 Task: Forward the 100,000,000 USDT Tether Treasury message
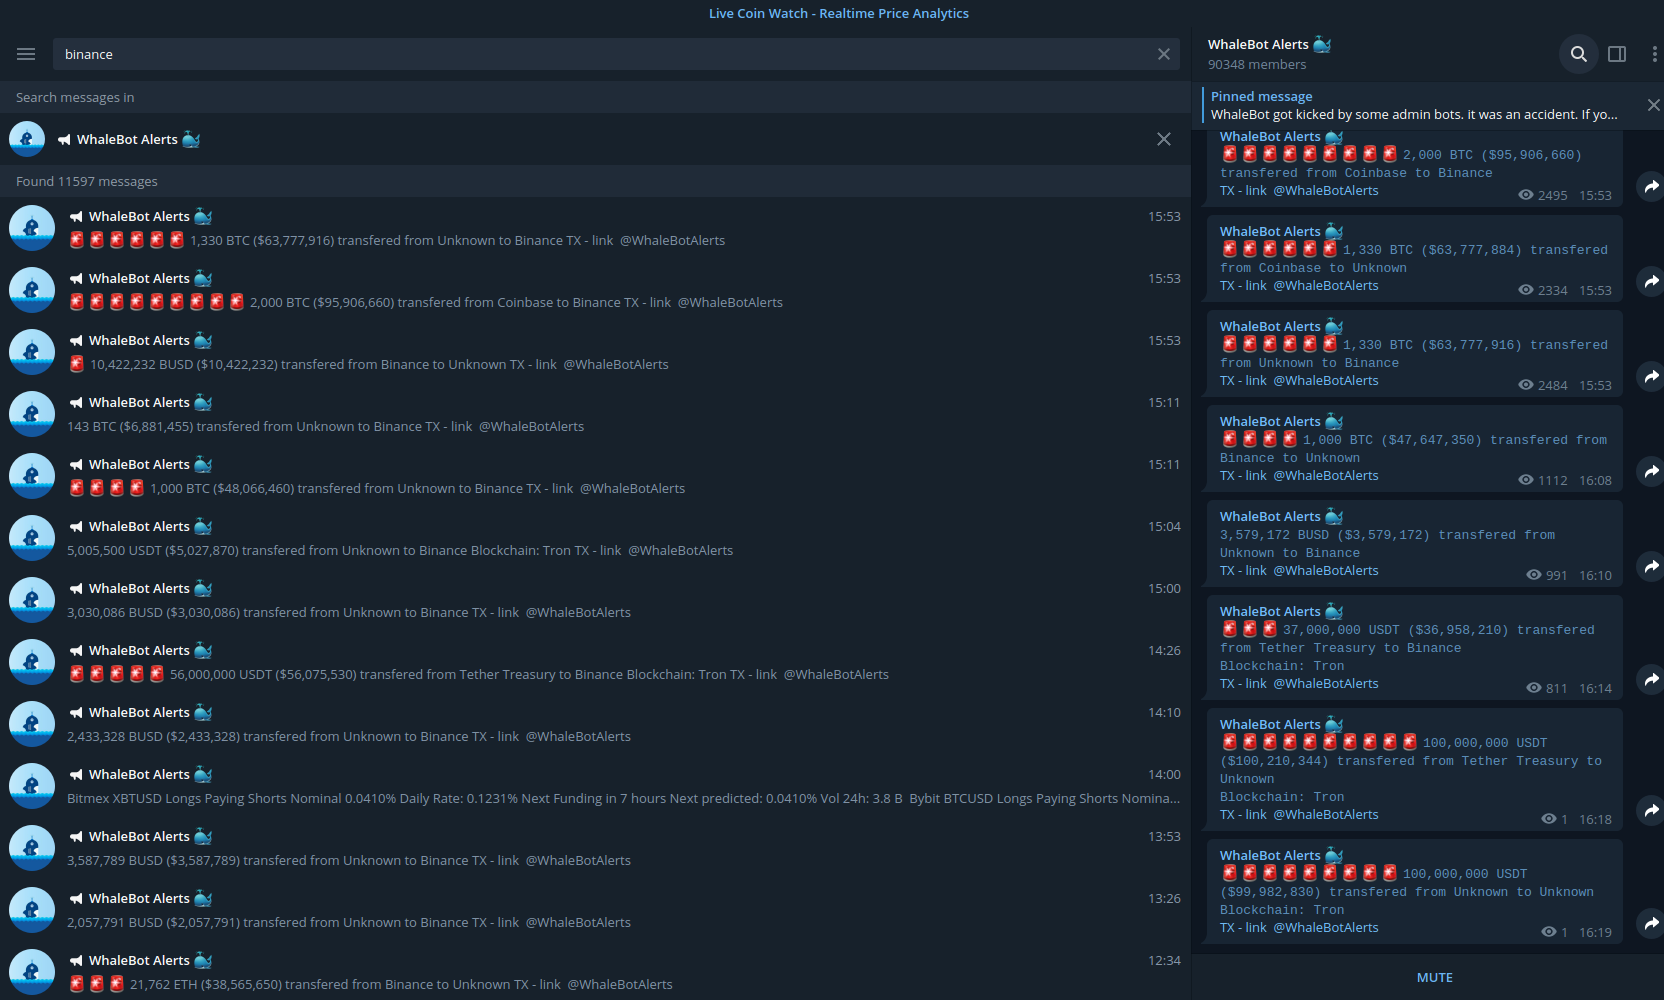point(1651,810)
